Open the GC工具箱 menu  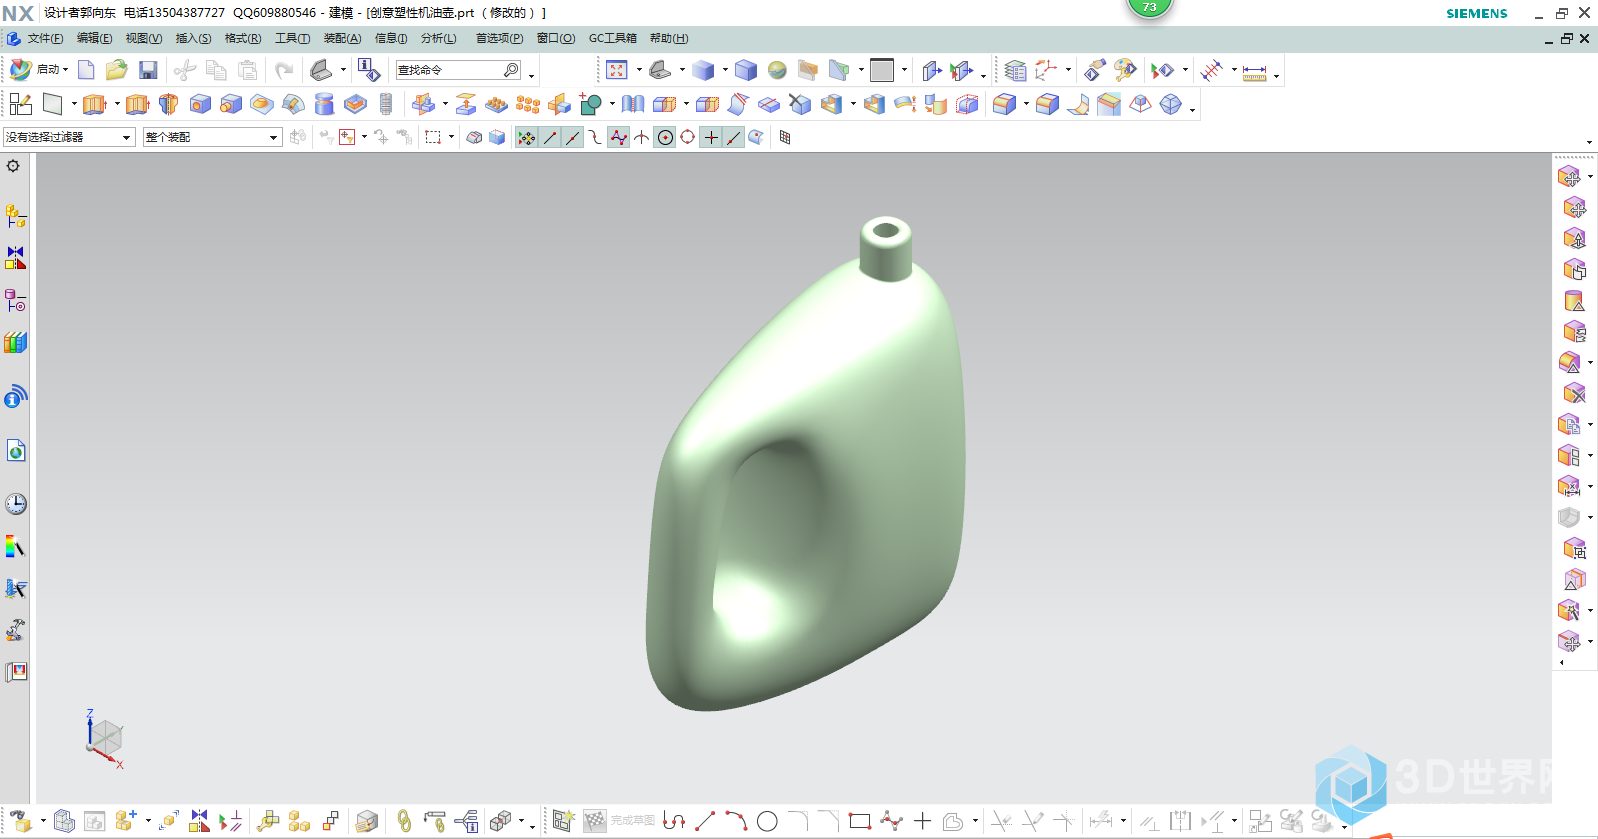(x=612, y=38)
